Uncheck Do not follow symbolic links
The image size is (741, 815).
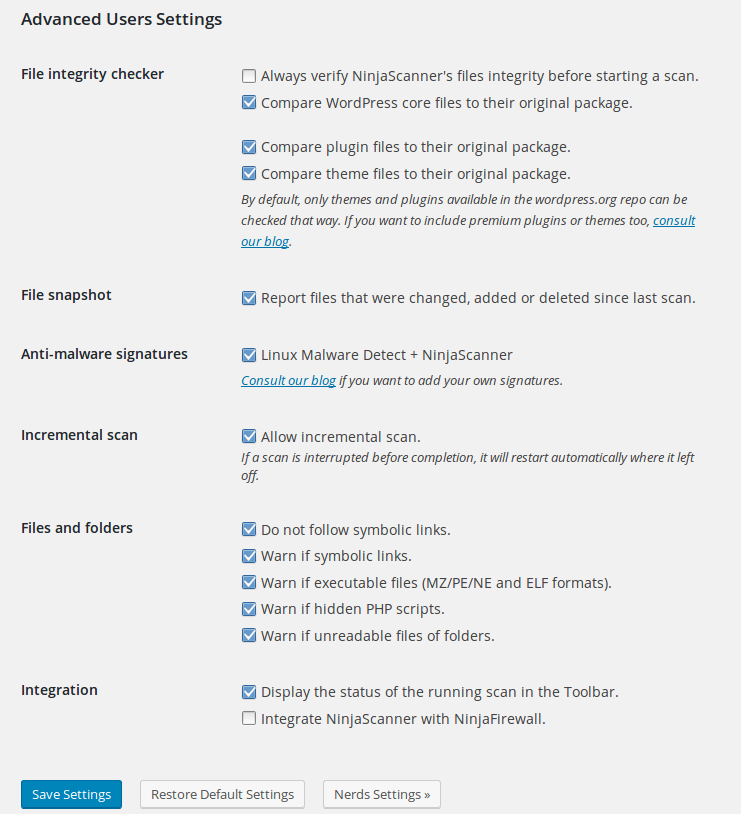tap(249, 530)
